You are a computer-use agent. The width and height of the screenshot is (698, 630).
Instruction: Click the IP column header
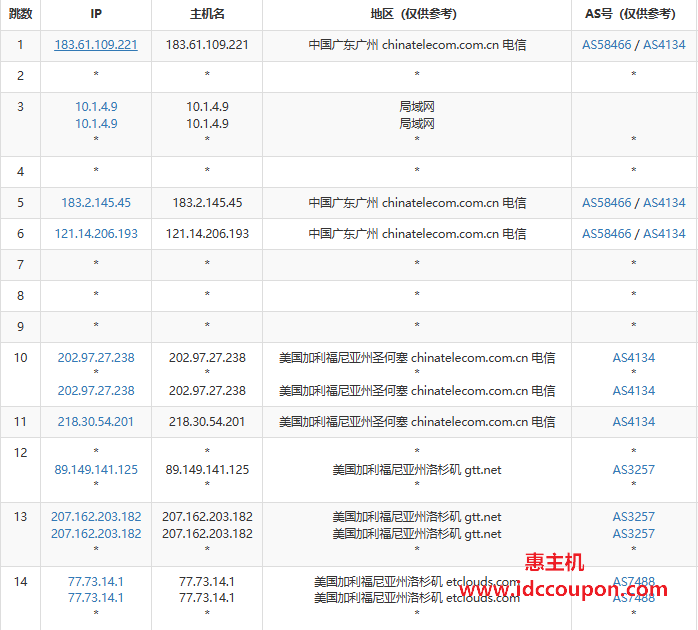pos(96,14)
